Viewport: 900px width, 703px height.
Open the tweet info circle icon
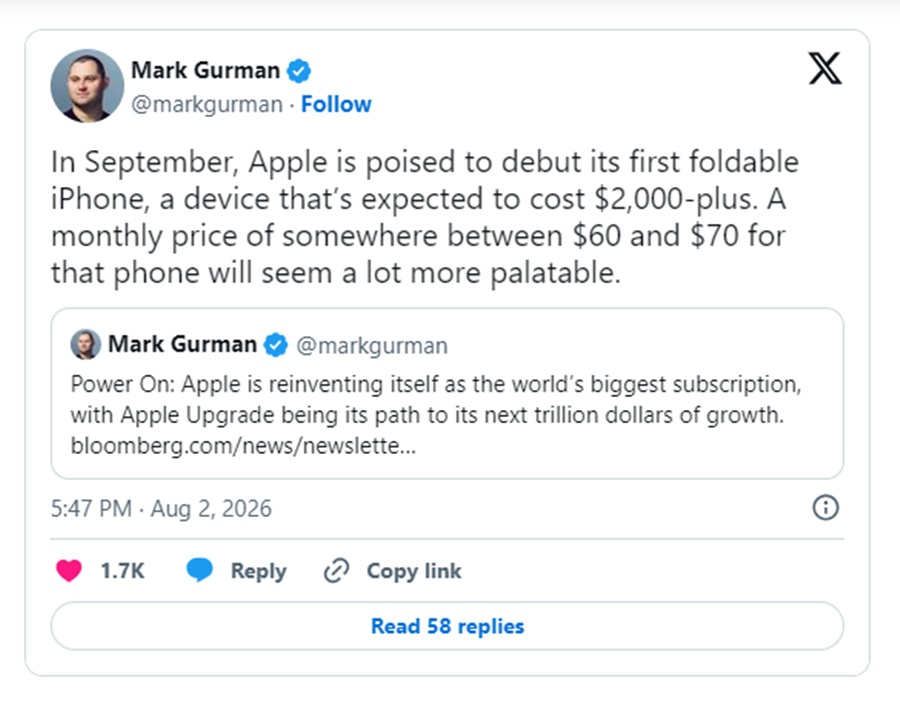click(825, 508)
